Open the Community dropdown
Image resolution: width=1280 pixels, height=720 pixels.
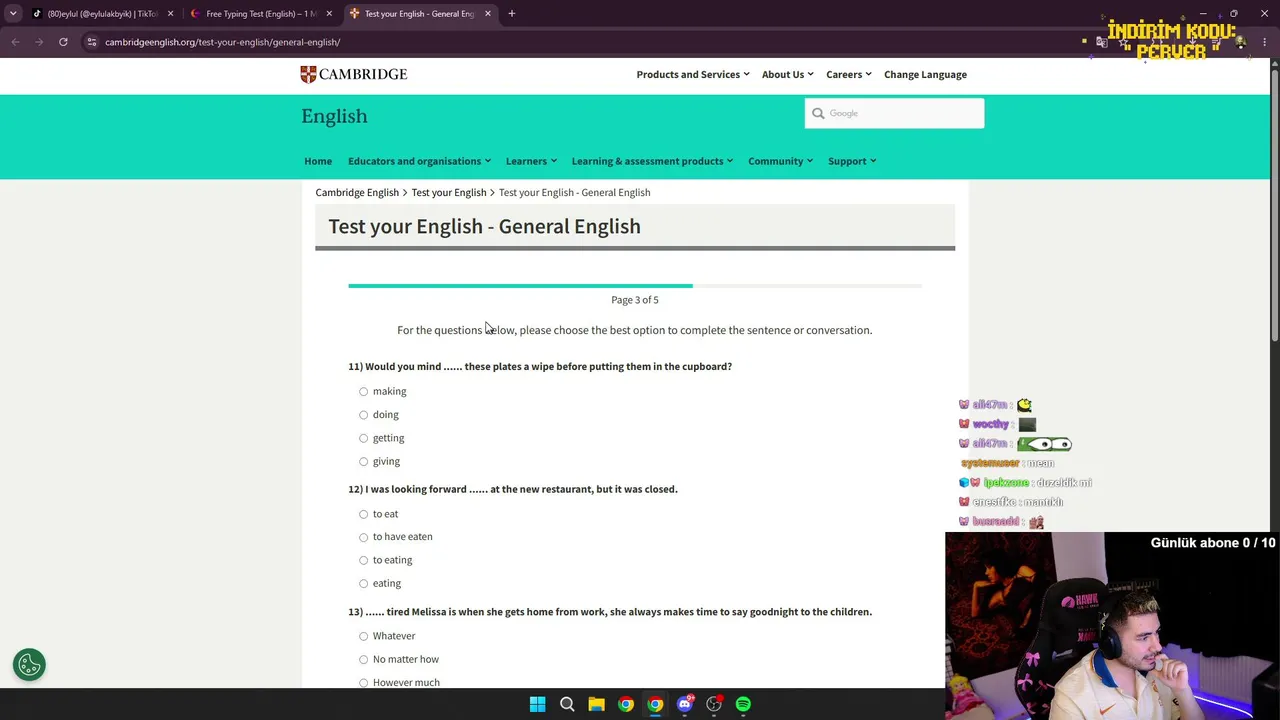pyautogui.click(x=780, y=161)
